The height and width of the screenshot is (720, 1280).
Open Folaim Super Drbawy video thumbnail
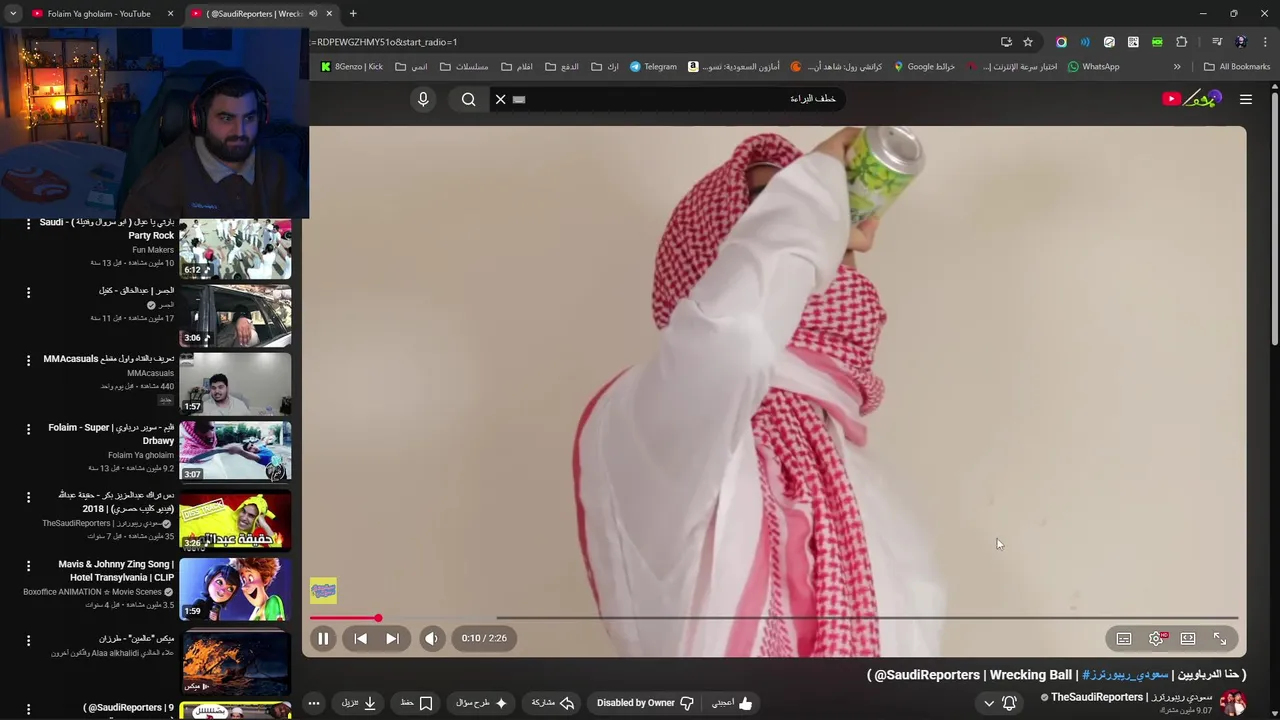tap(235, 451)
